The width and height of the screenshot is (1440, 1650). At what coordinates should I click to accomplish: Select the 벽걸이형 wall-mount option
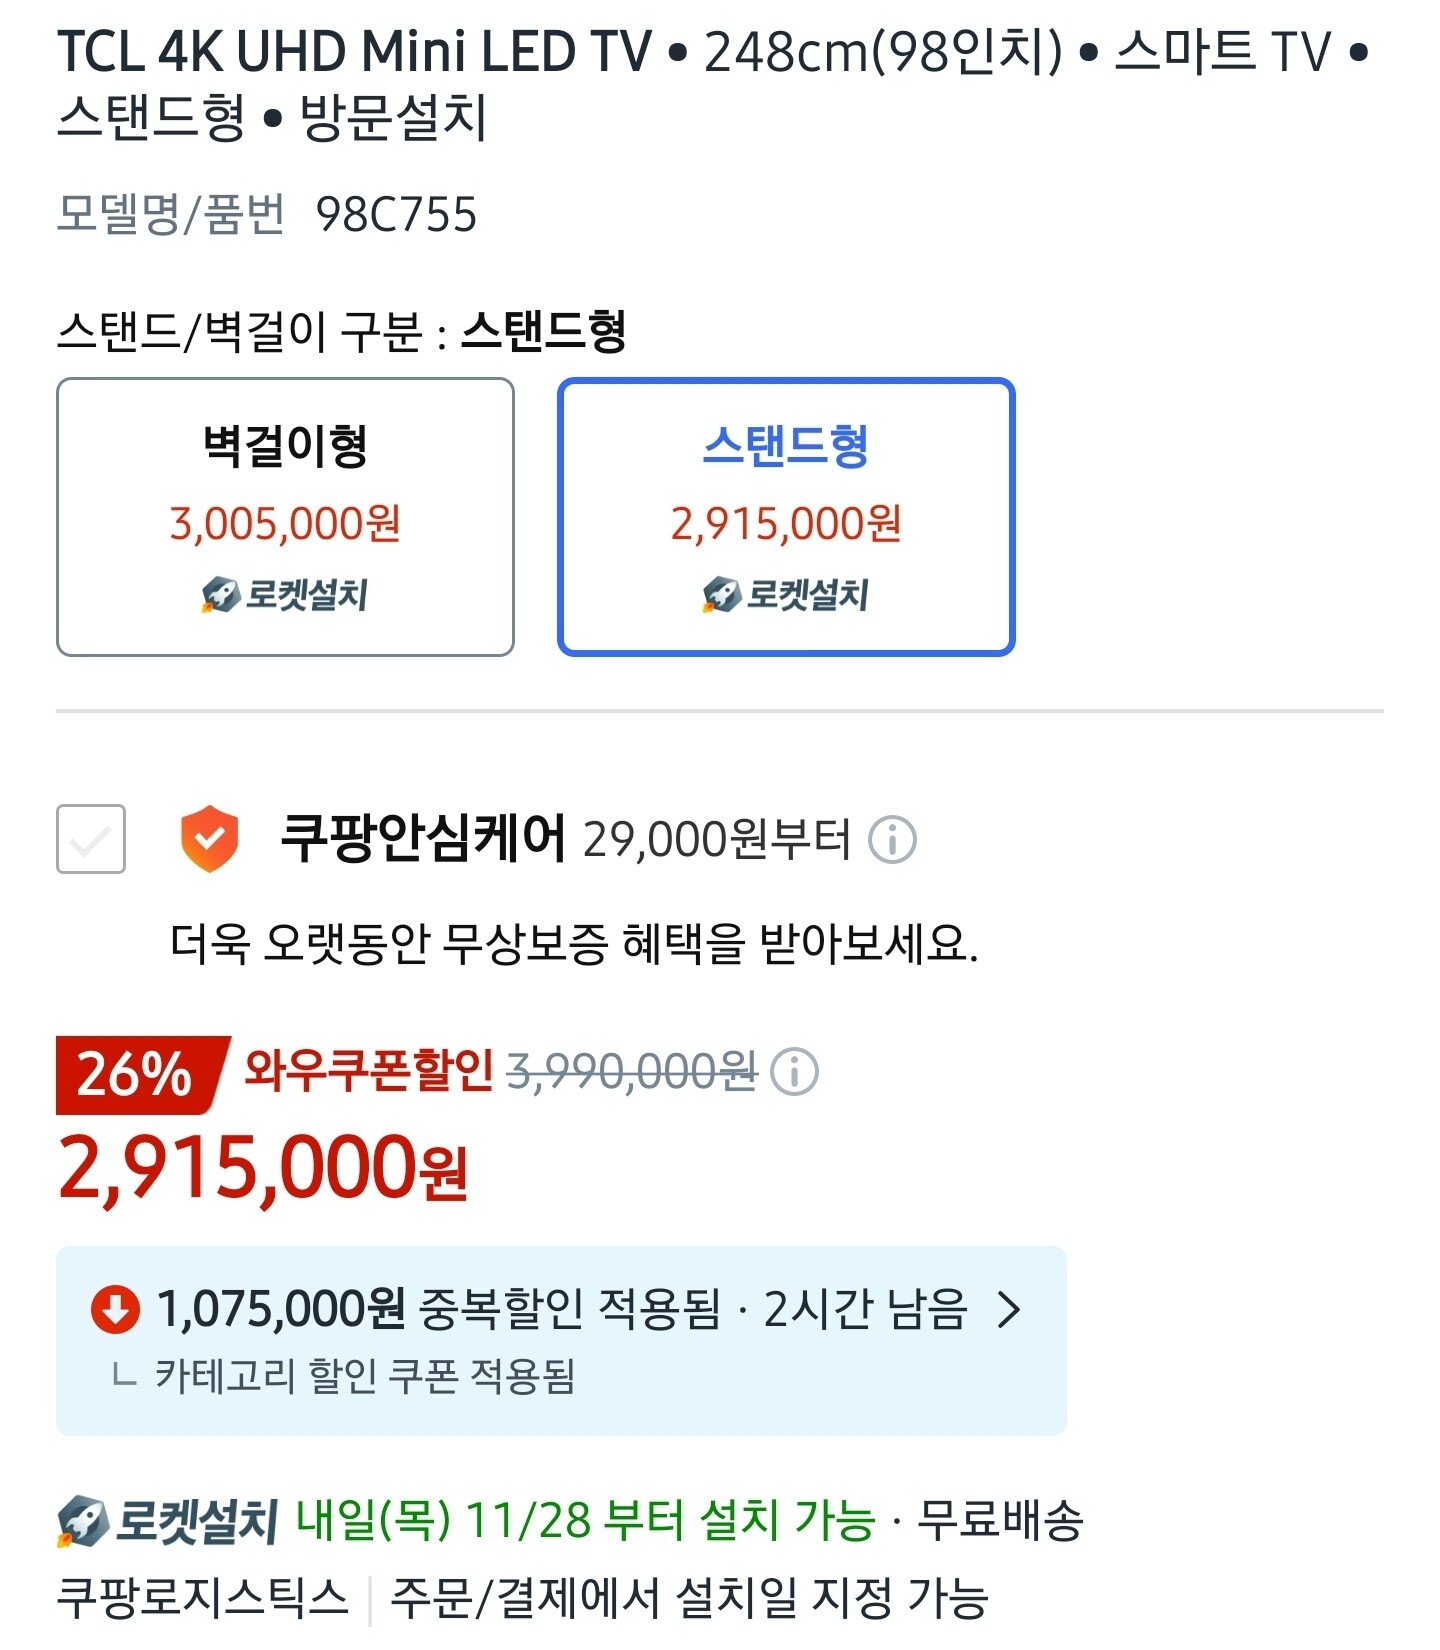[285, 516]
